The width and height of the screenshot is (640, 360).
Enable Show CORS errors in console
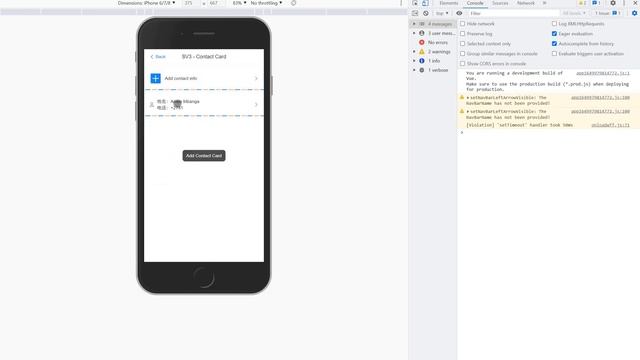(x=462, y=64)
